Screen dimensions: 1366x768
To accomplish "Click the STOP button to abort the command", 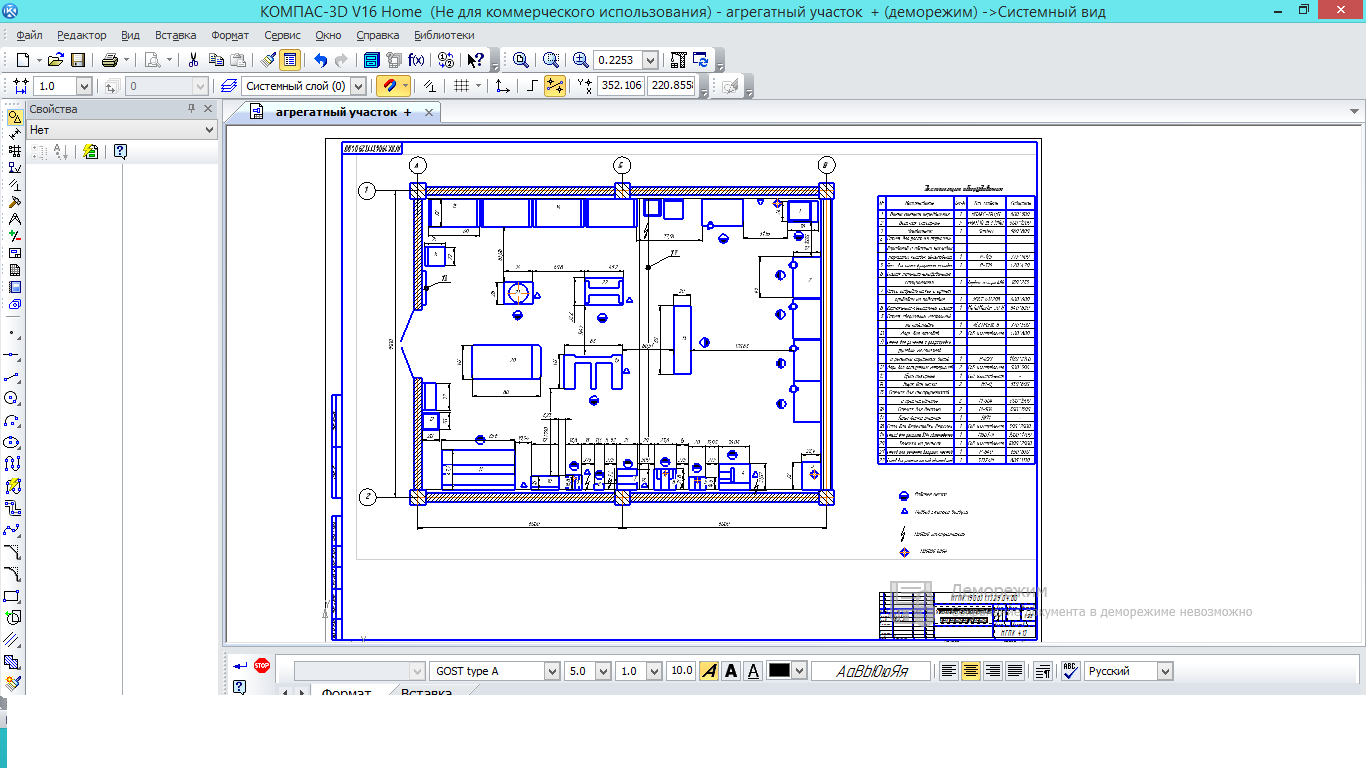I will [x=262, y=665].
